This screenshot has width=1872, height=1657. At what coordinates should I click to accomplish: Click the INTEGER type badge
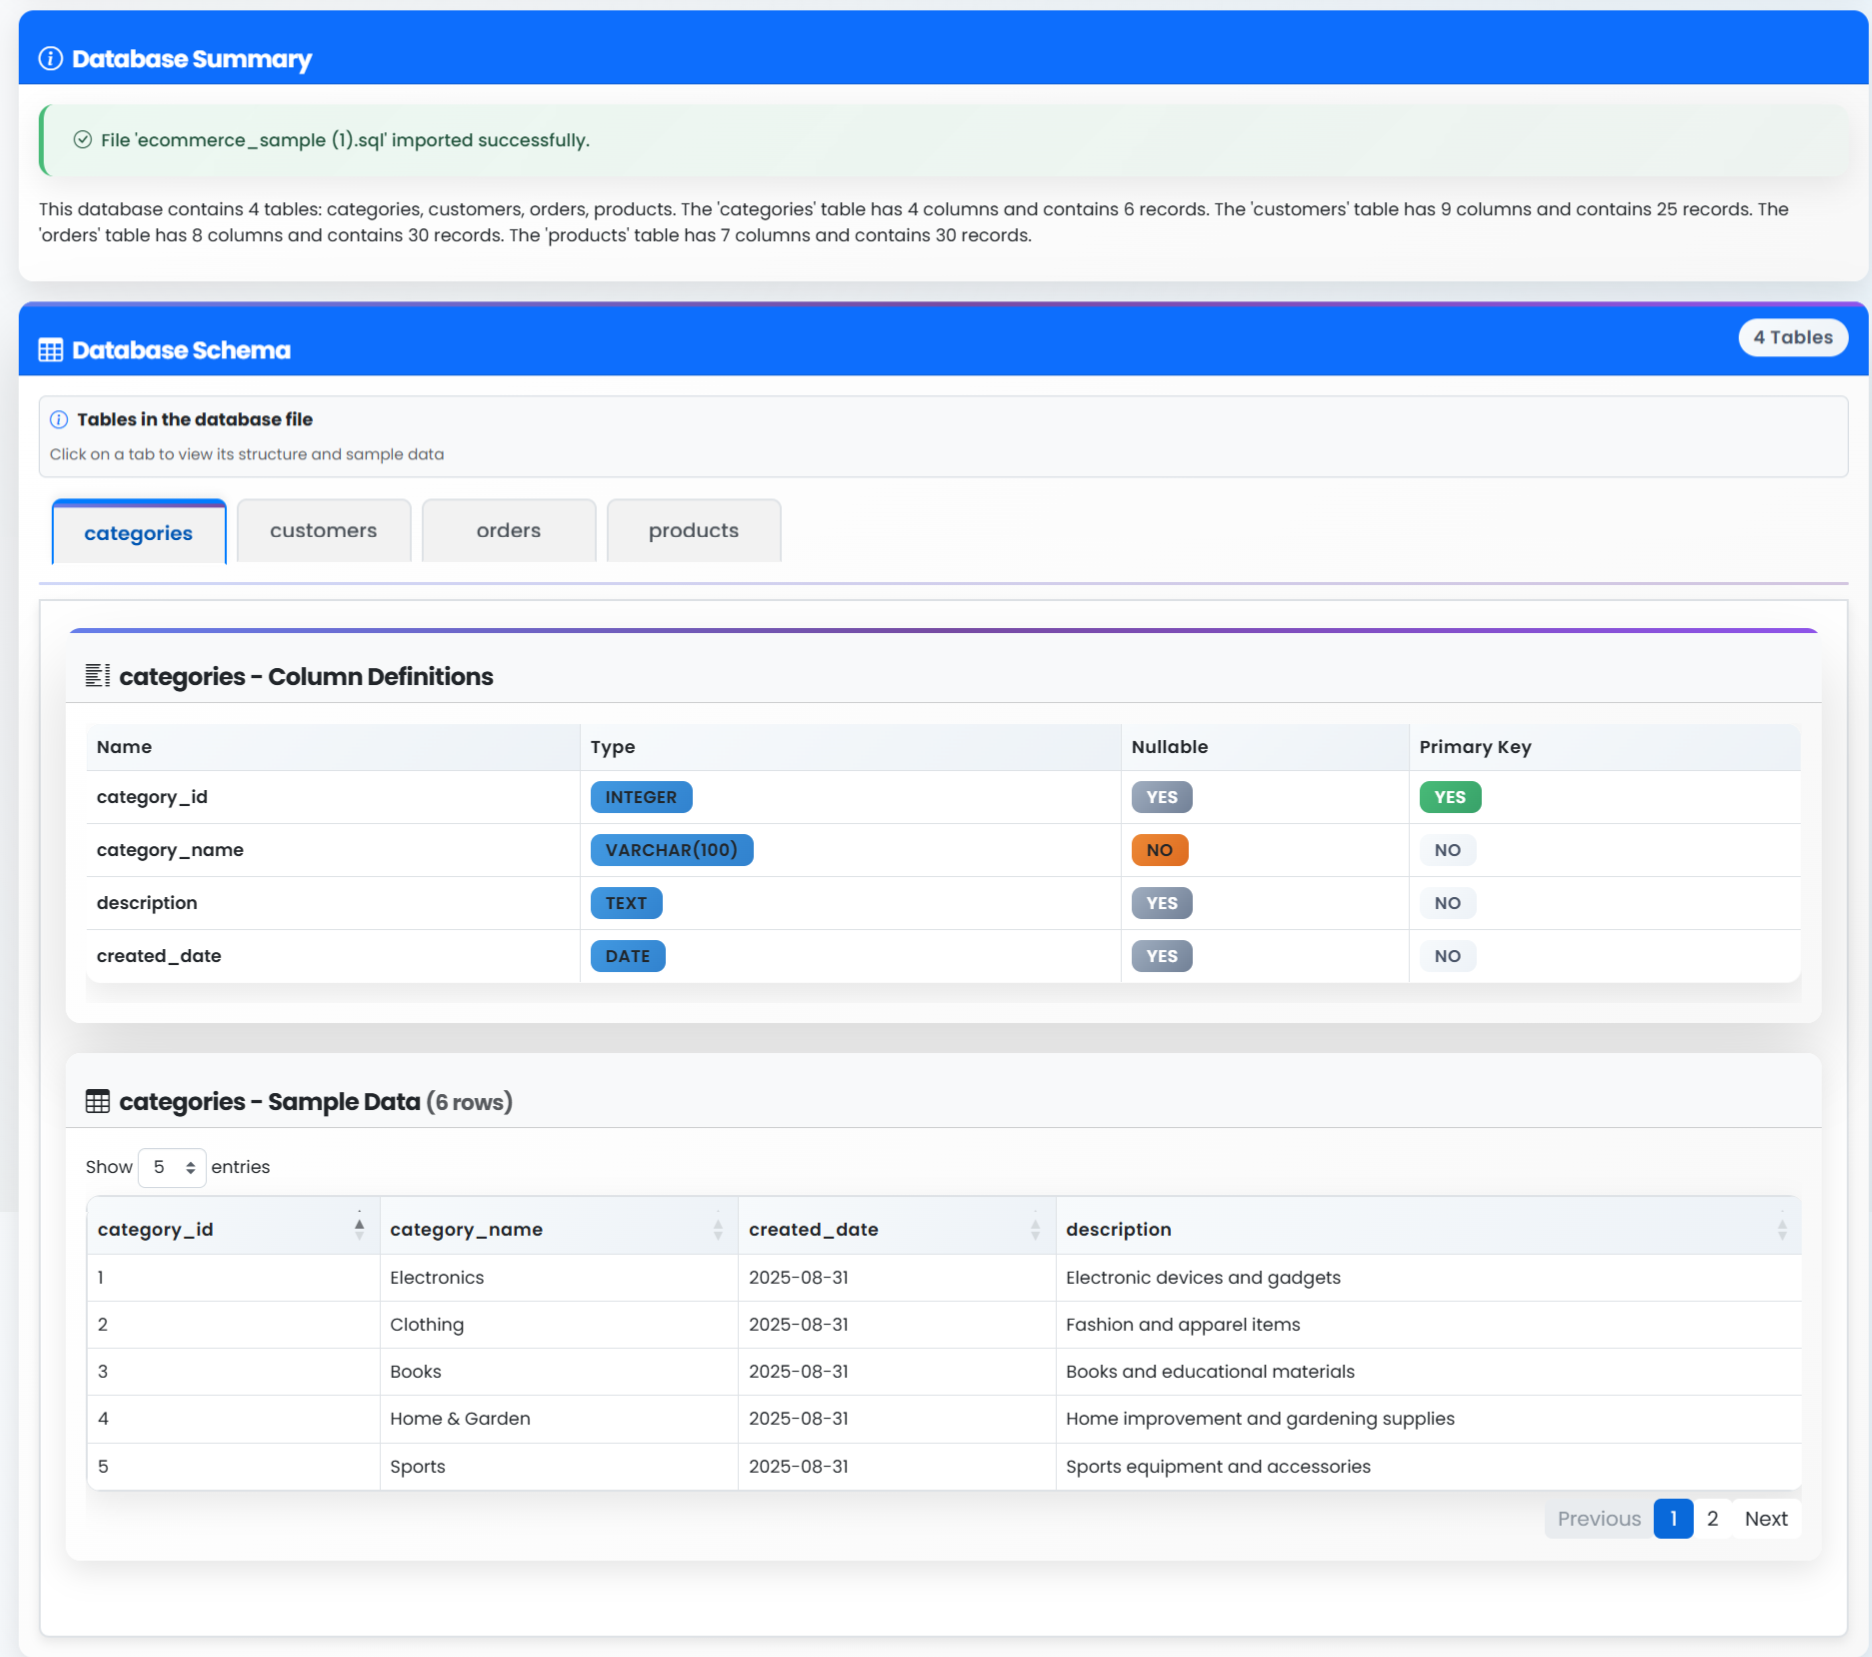641,797
